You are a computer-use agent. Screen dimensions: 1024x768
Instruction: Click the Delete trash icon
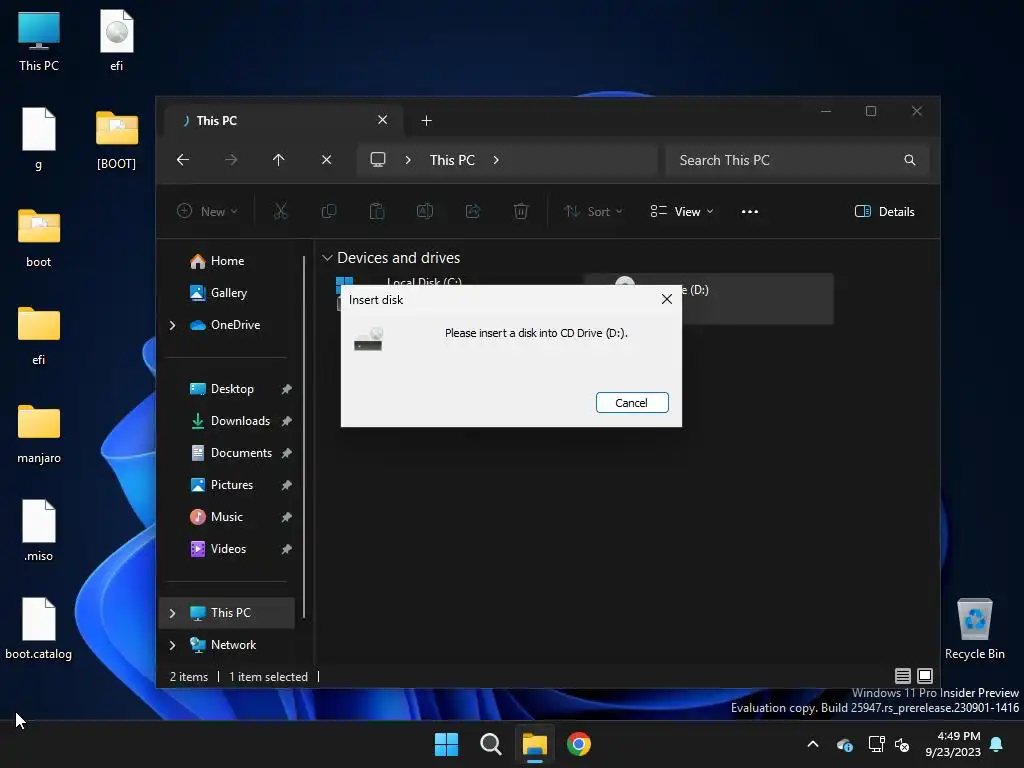520,211
